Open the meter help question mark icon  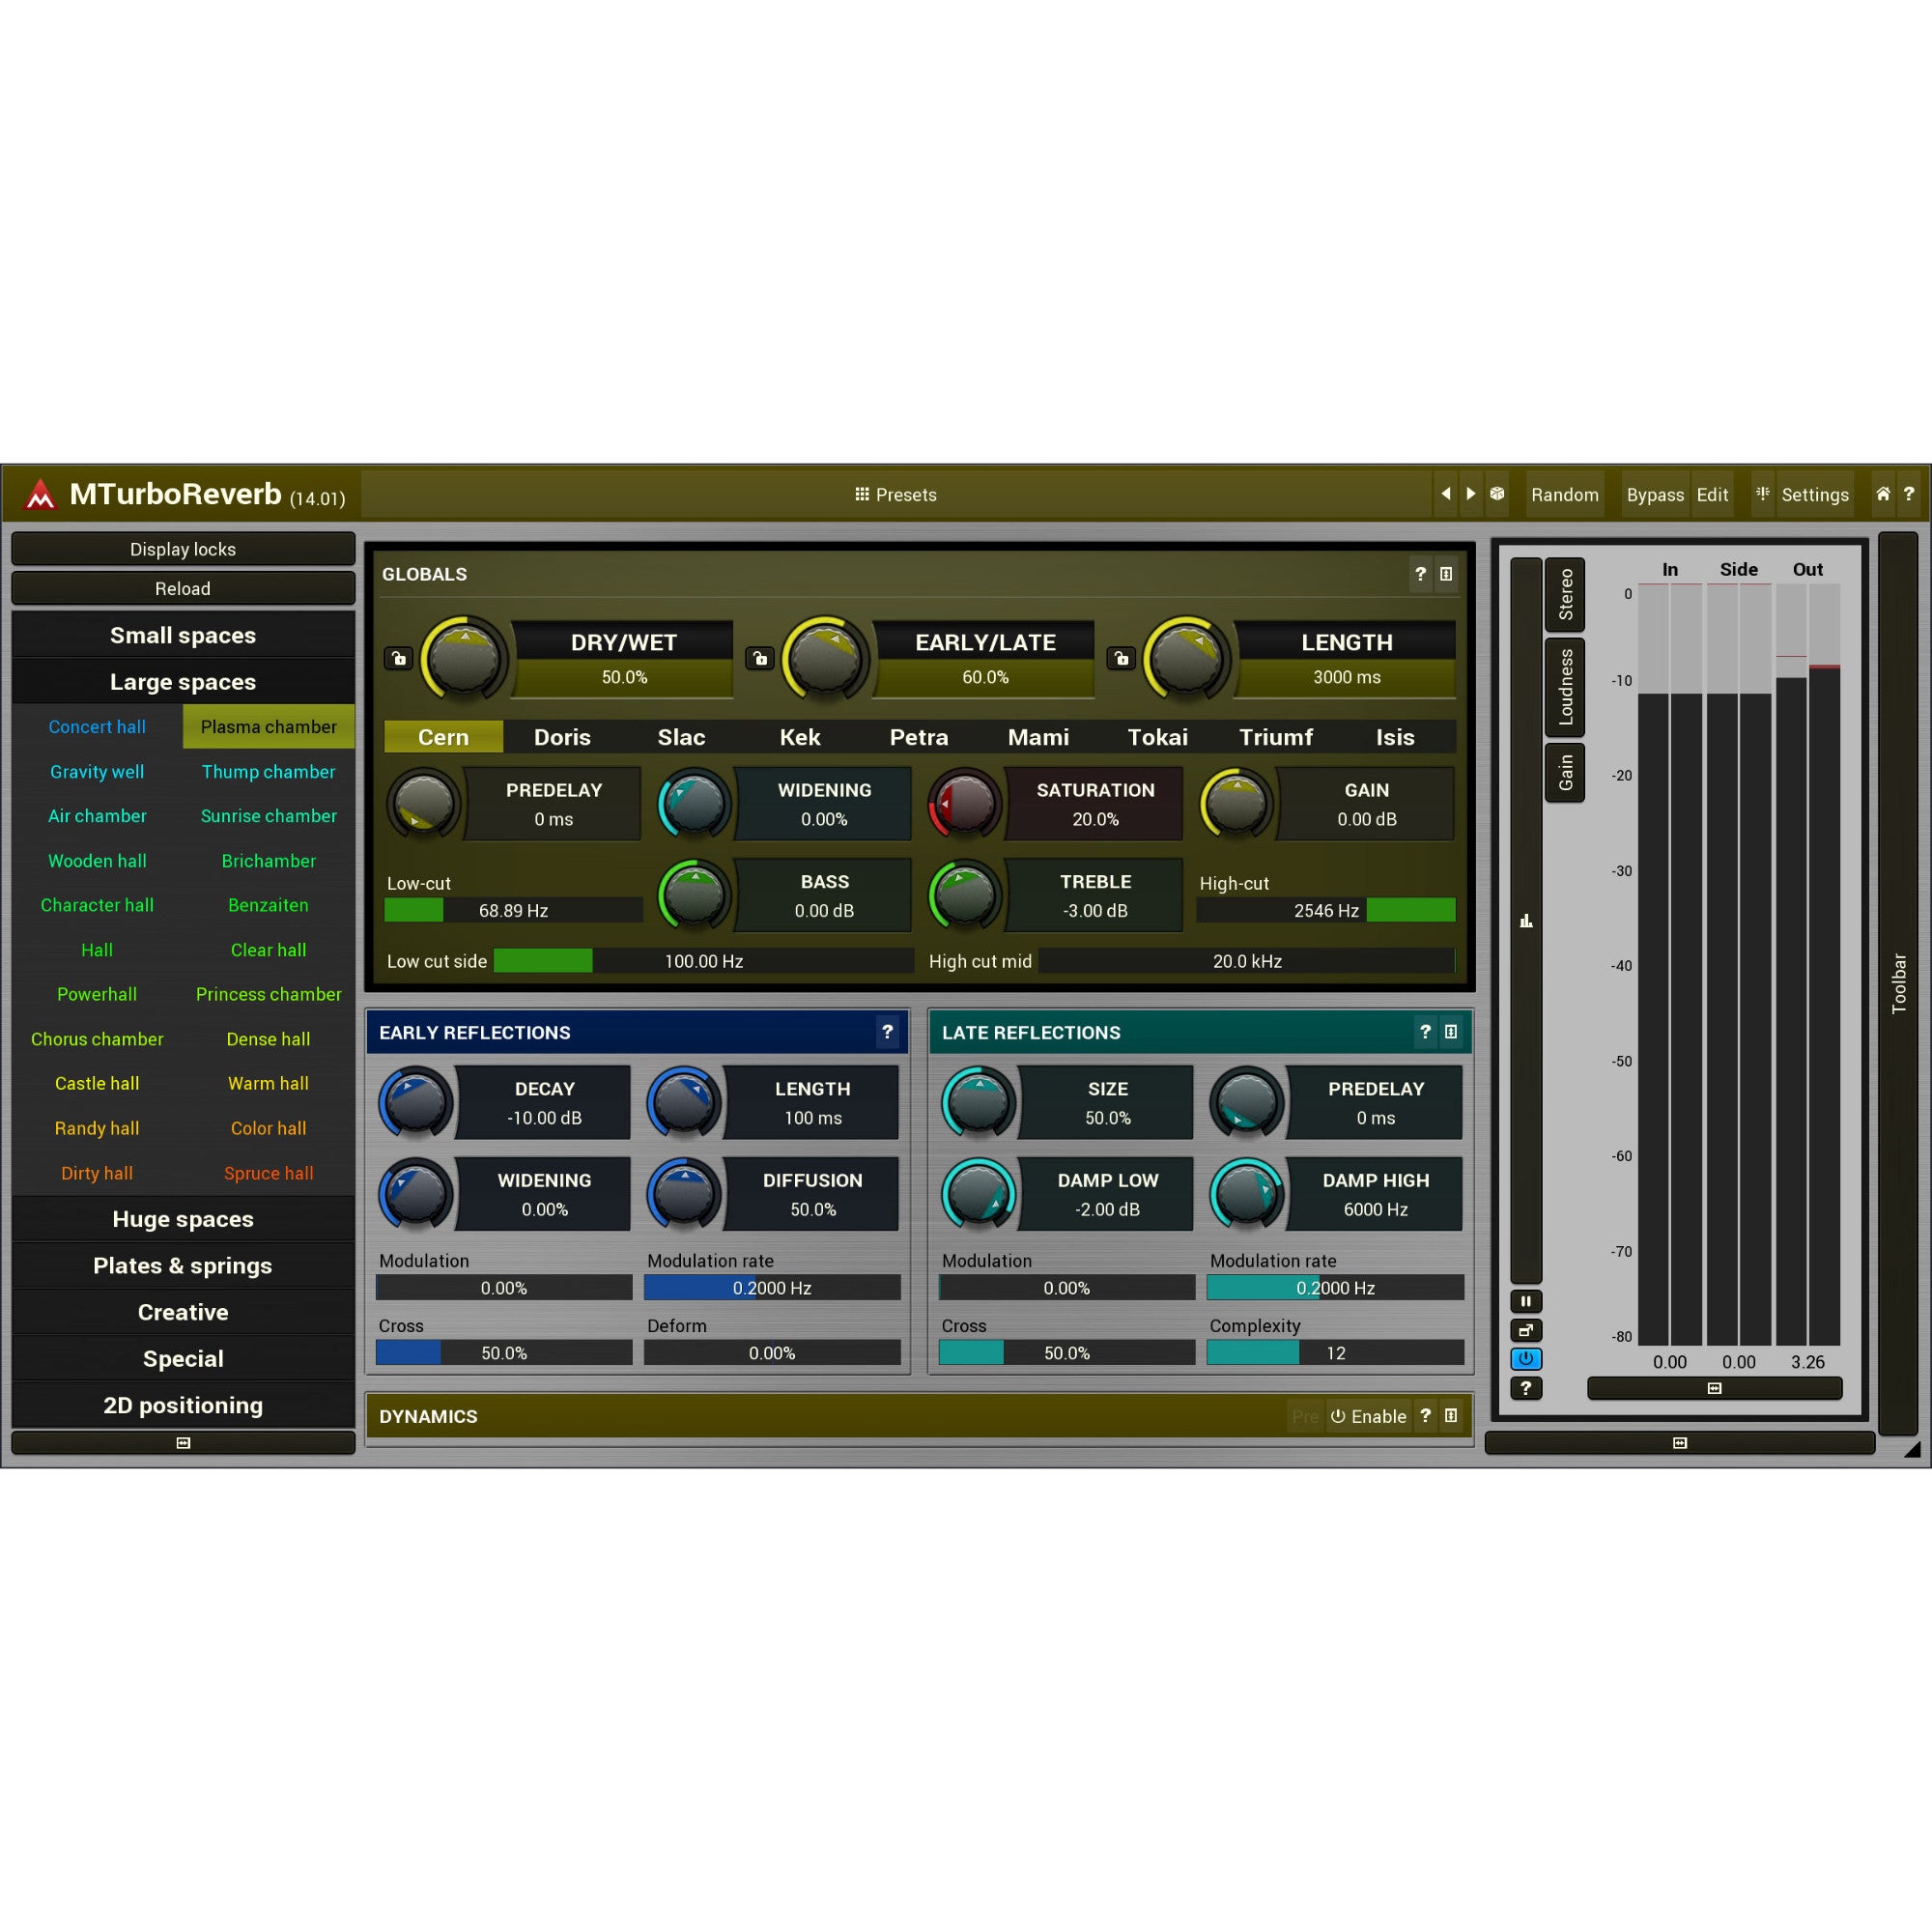(1526, 1388)
